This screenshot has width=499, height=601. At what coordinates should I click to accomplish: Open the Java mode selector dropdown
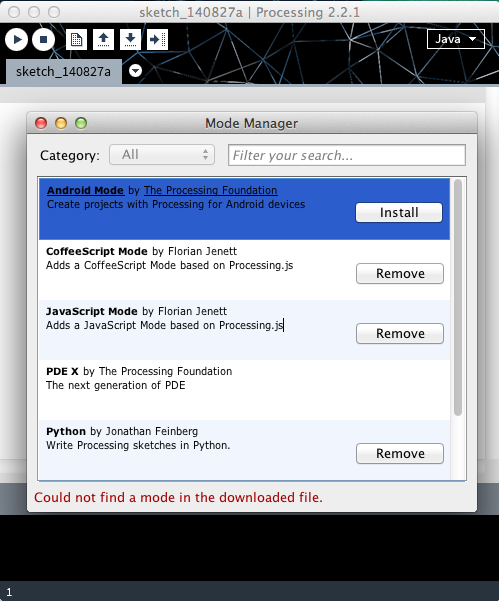coord(456,39)
